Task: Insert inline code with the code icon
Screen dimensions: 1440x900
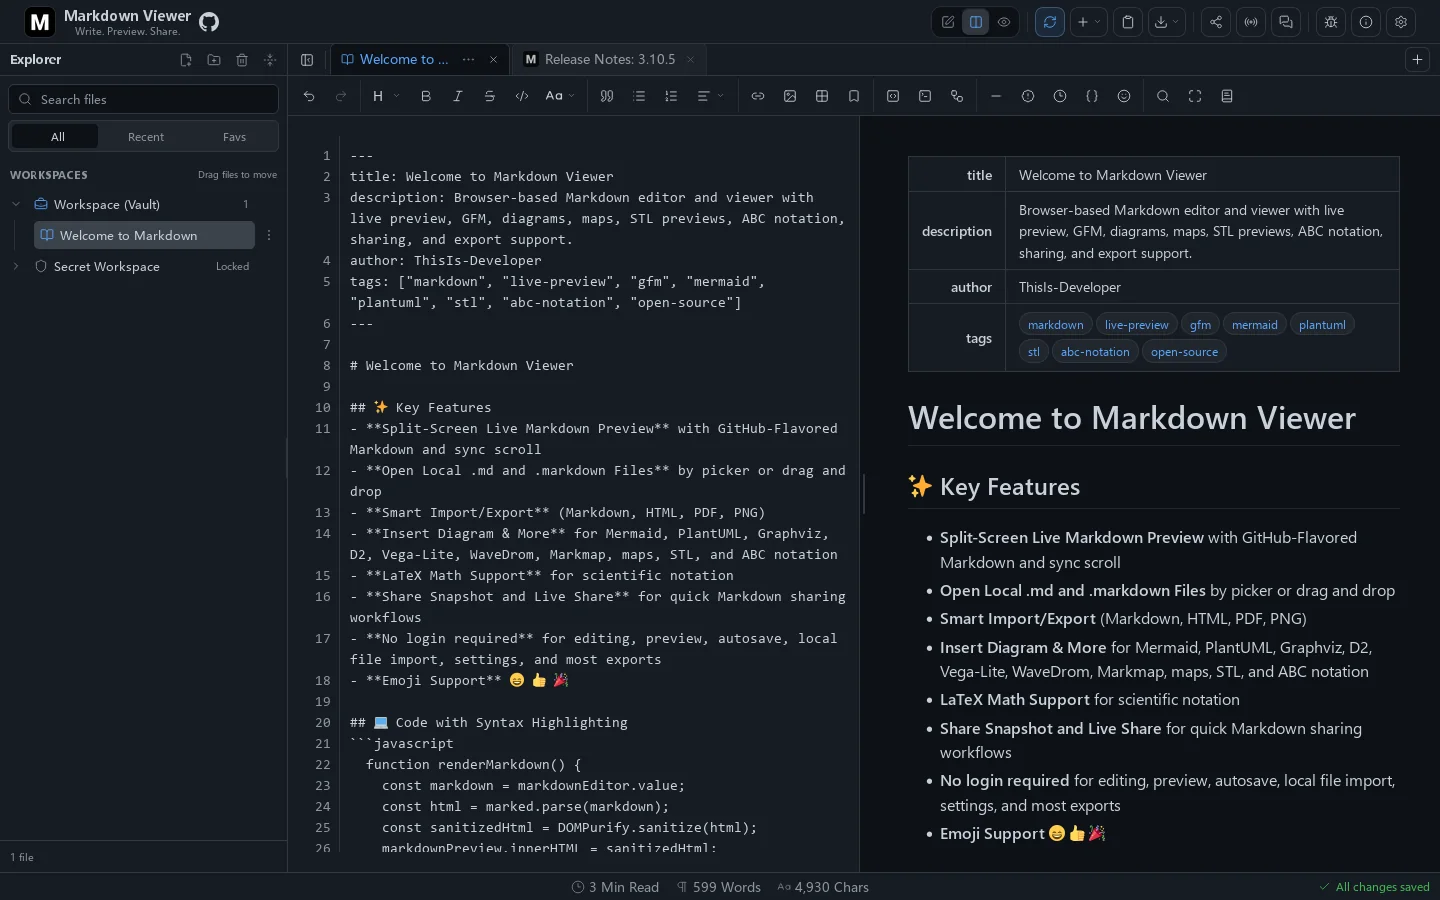Action: tap(522, 96)
